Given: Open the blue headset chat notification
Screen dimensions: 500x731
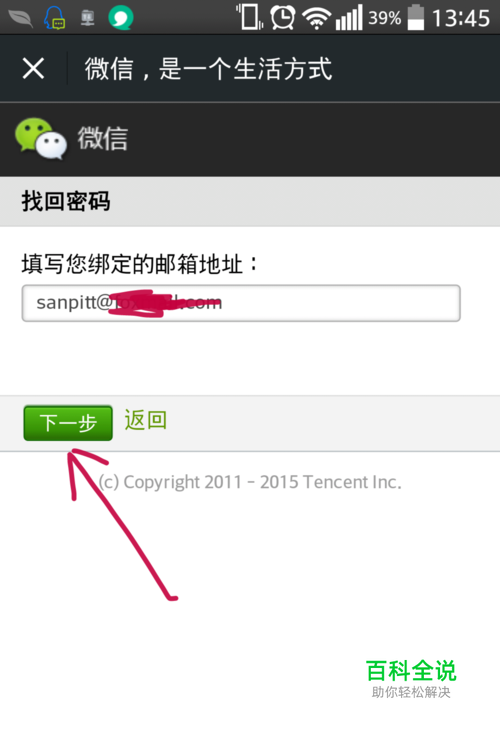Looking at the screenshot, I should 55,18.
